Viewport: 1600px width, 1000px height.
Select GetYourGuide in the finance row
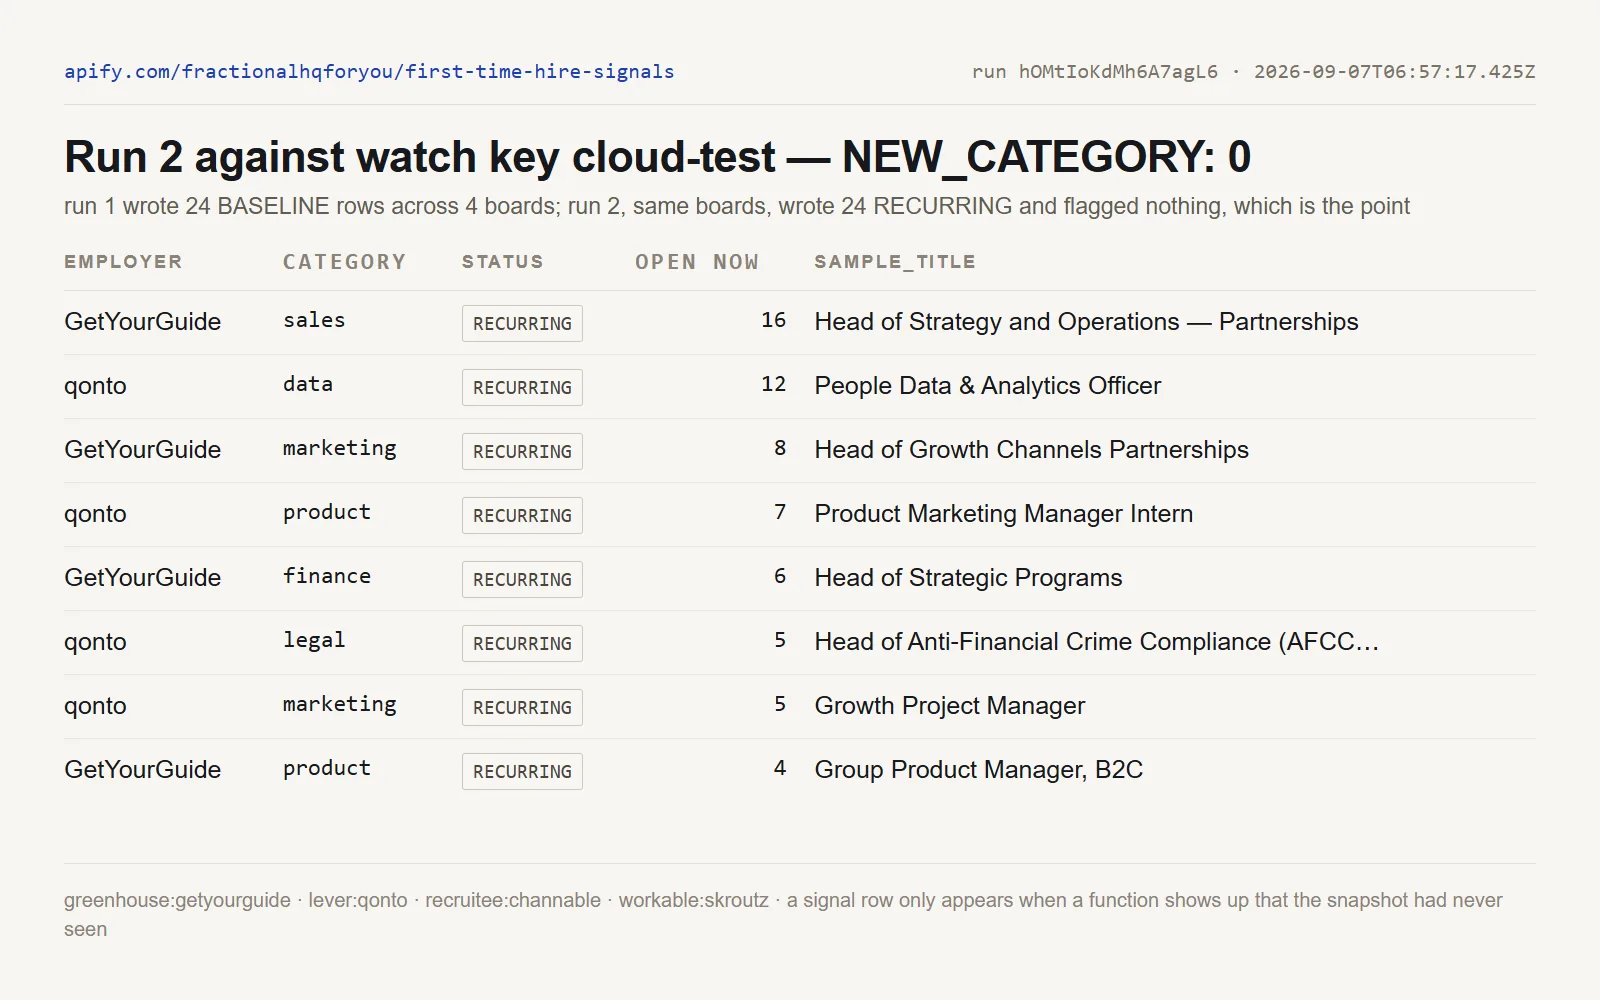(x=143, y=578)
